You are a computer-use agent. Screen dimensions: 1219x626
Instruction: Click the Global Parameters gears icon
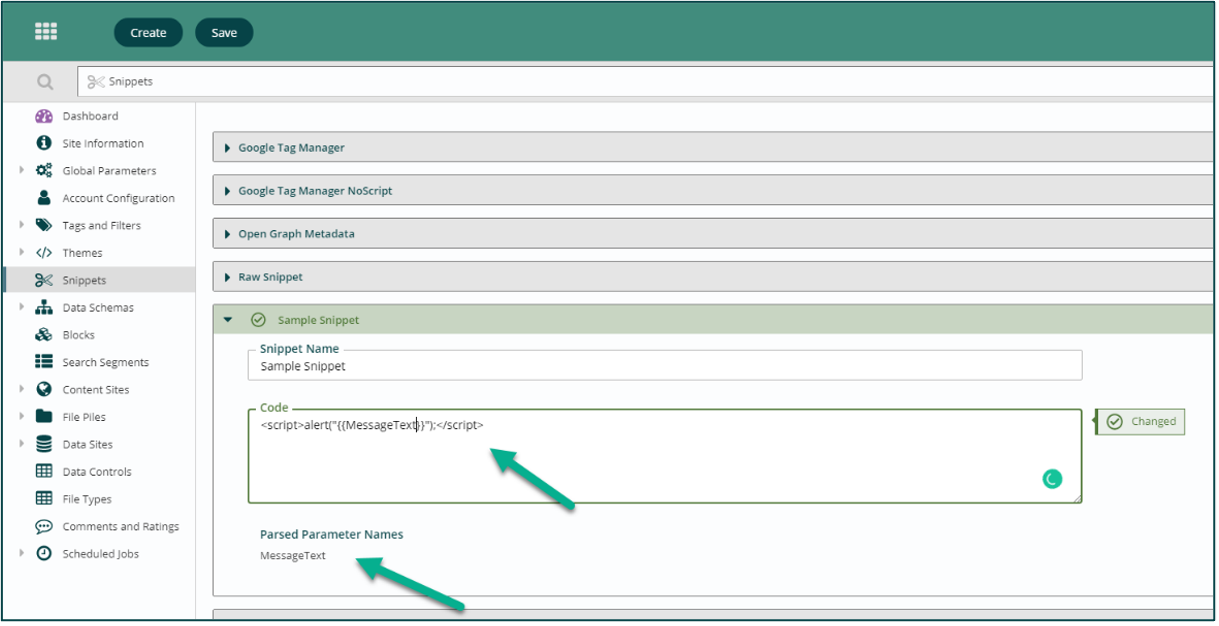click(44, 170)
